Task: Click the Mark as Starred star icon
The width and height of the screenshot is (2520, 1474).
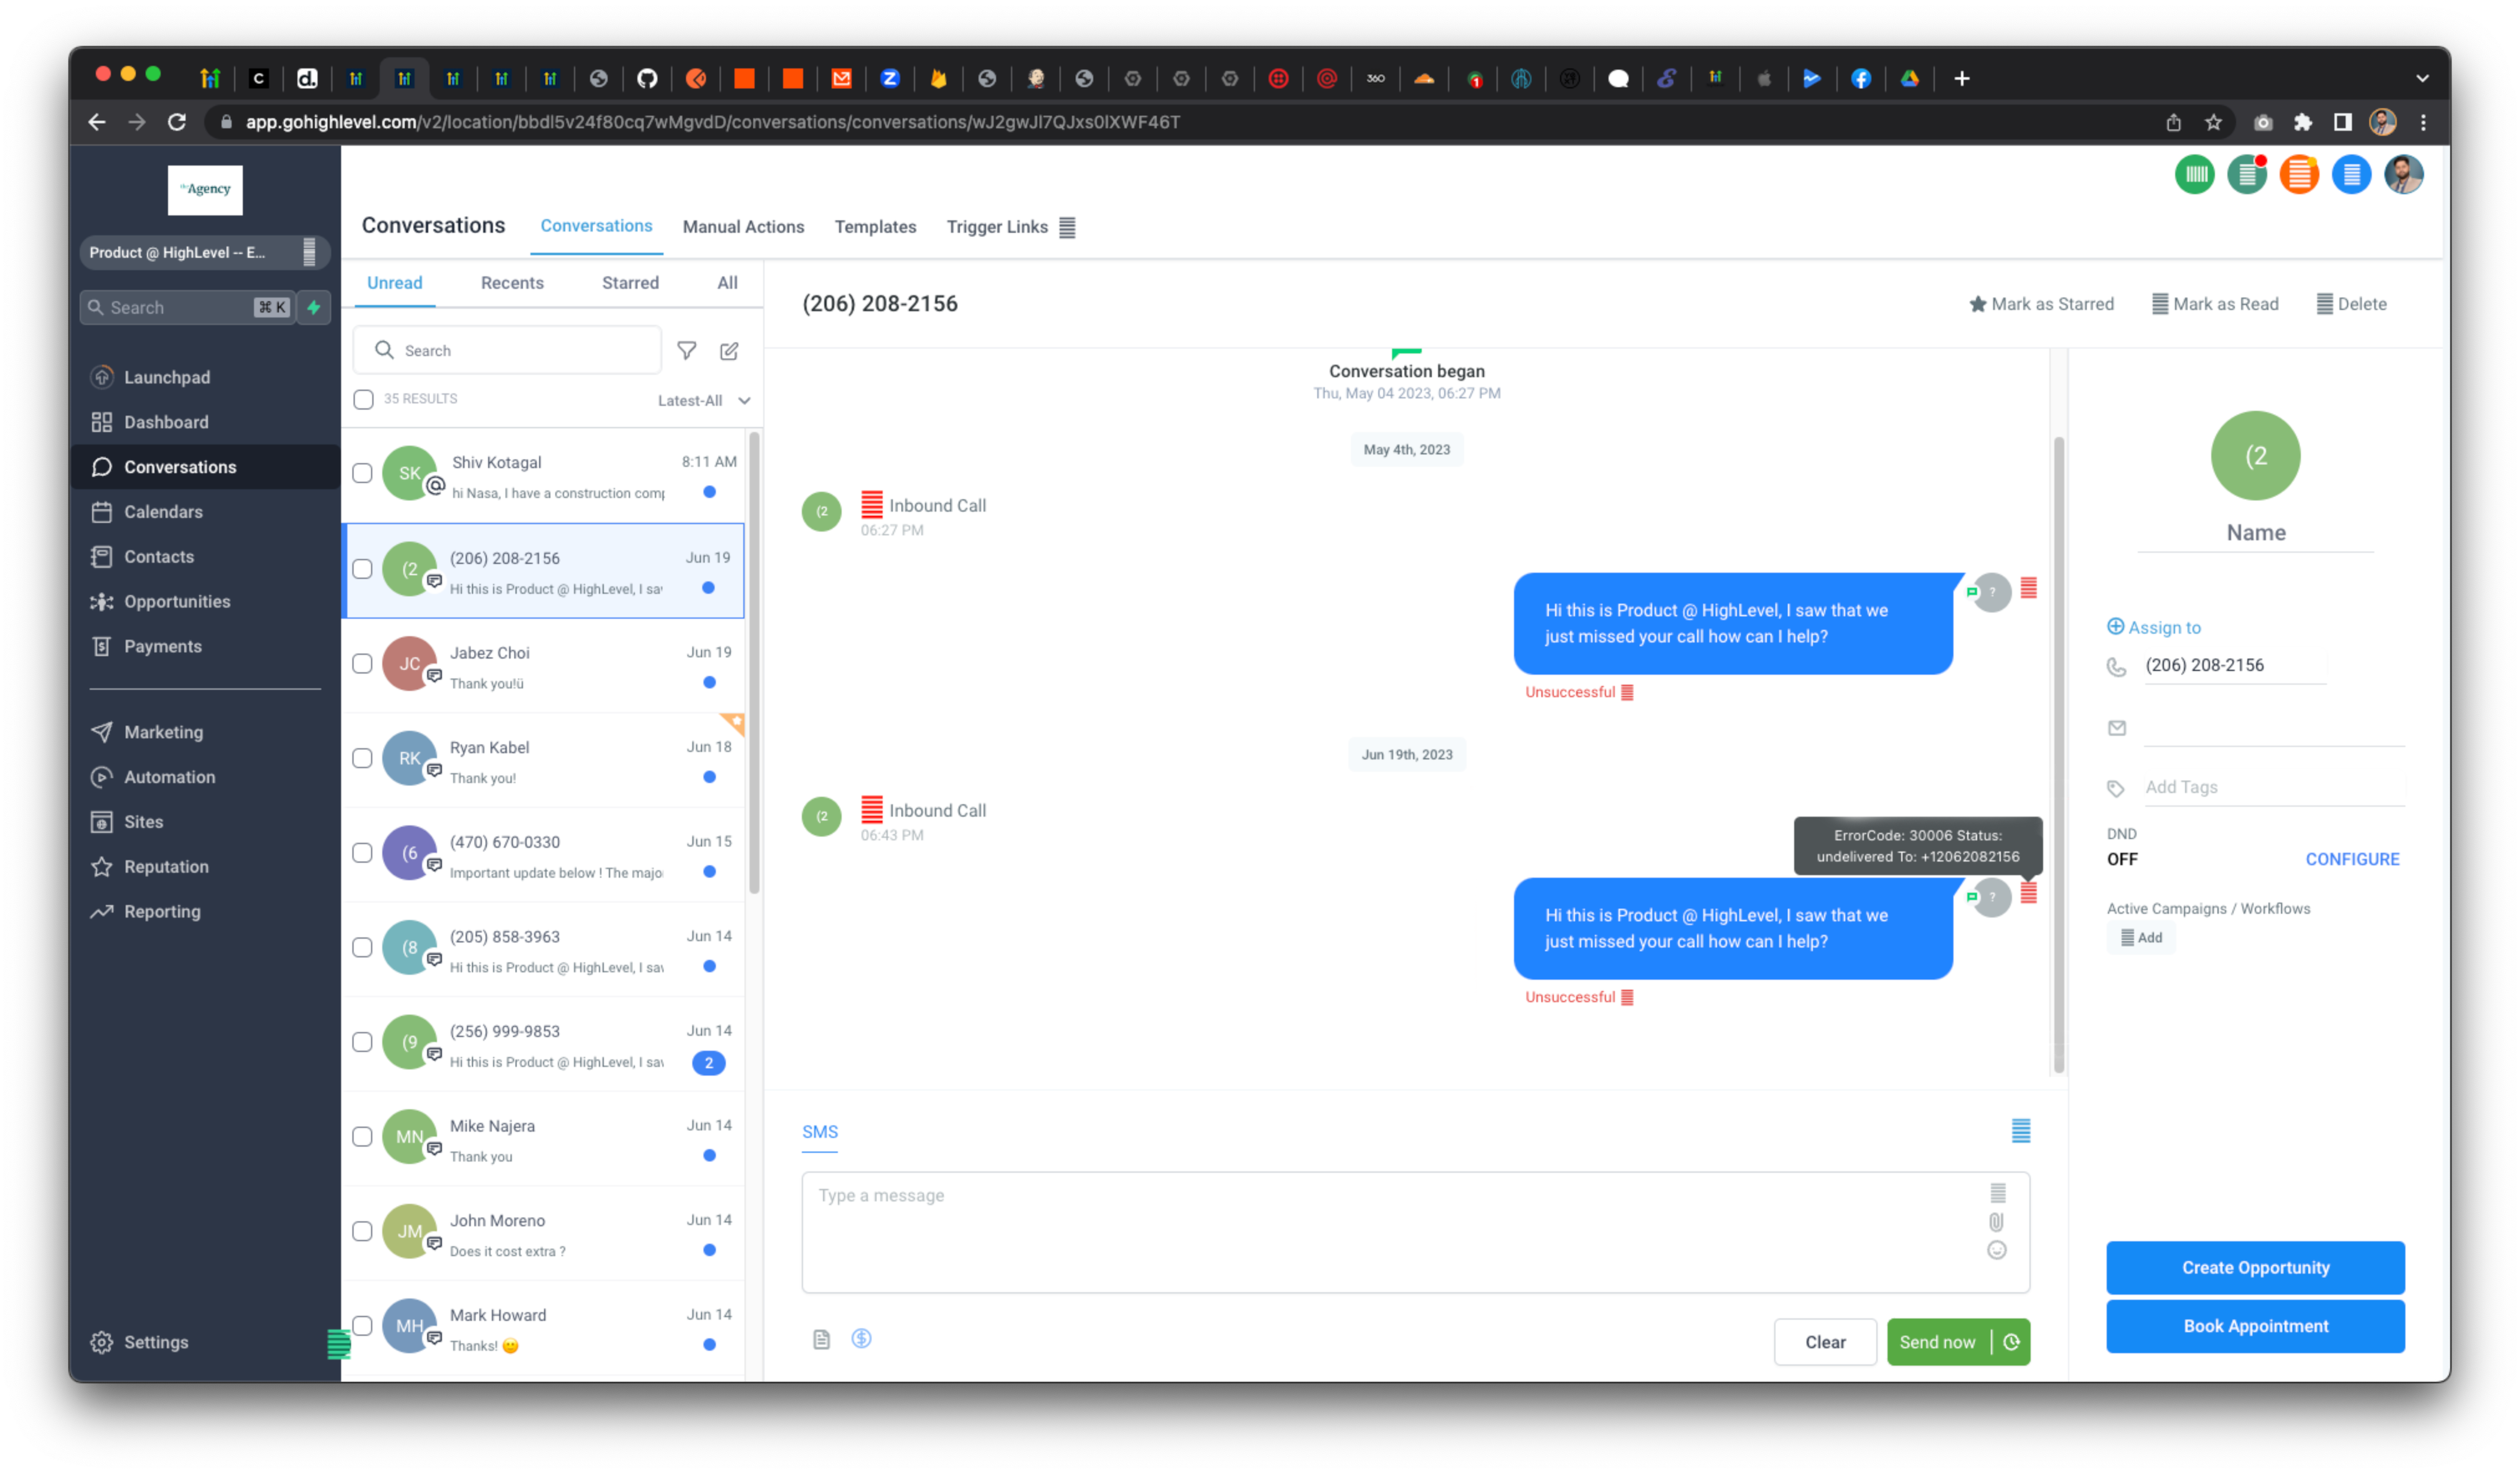Action: tap(1977, 304)
